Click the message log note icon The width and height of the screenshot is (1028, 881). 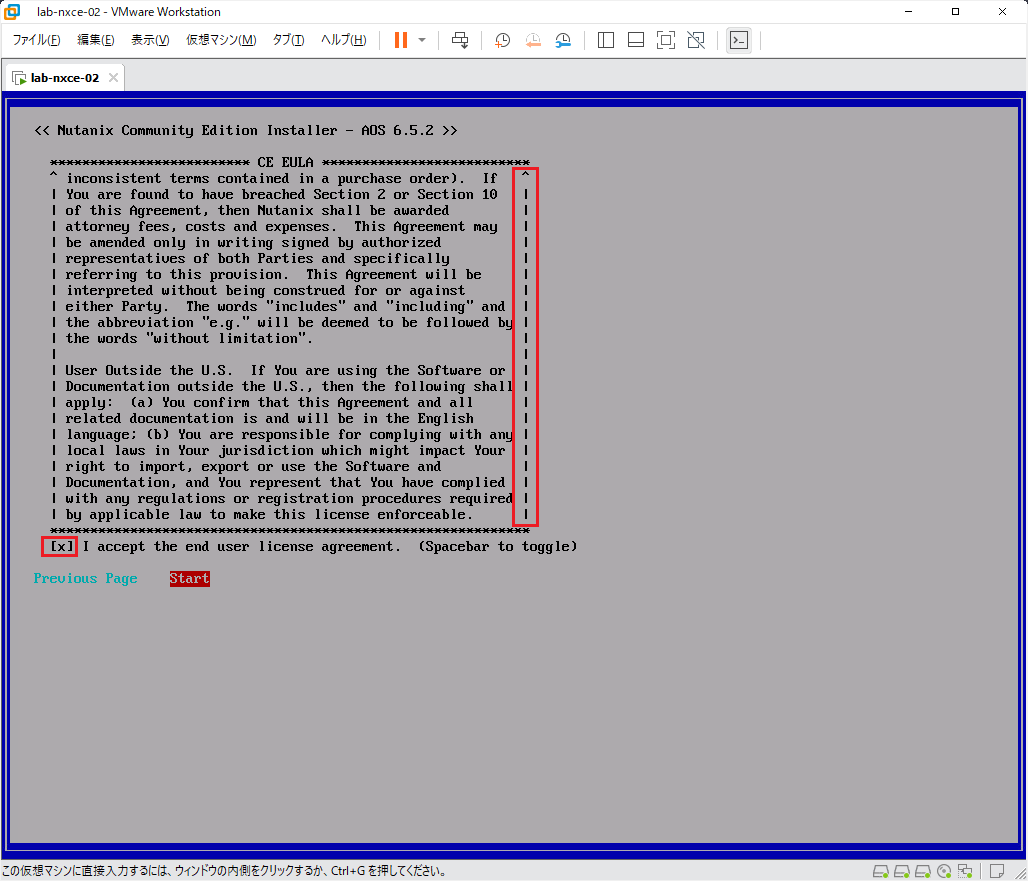coord(997,871)
